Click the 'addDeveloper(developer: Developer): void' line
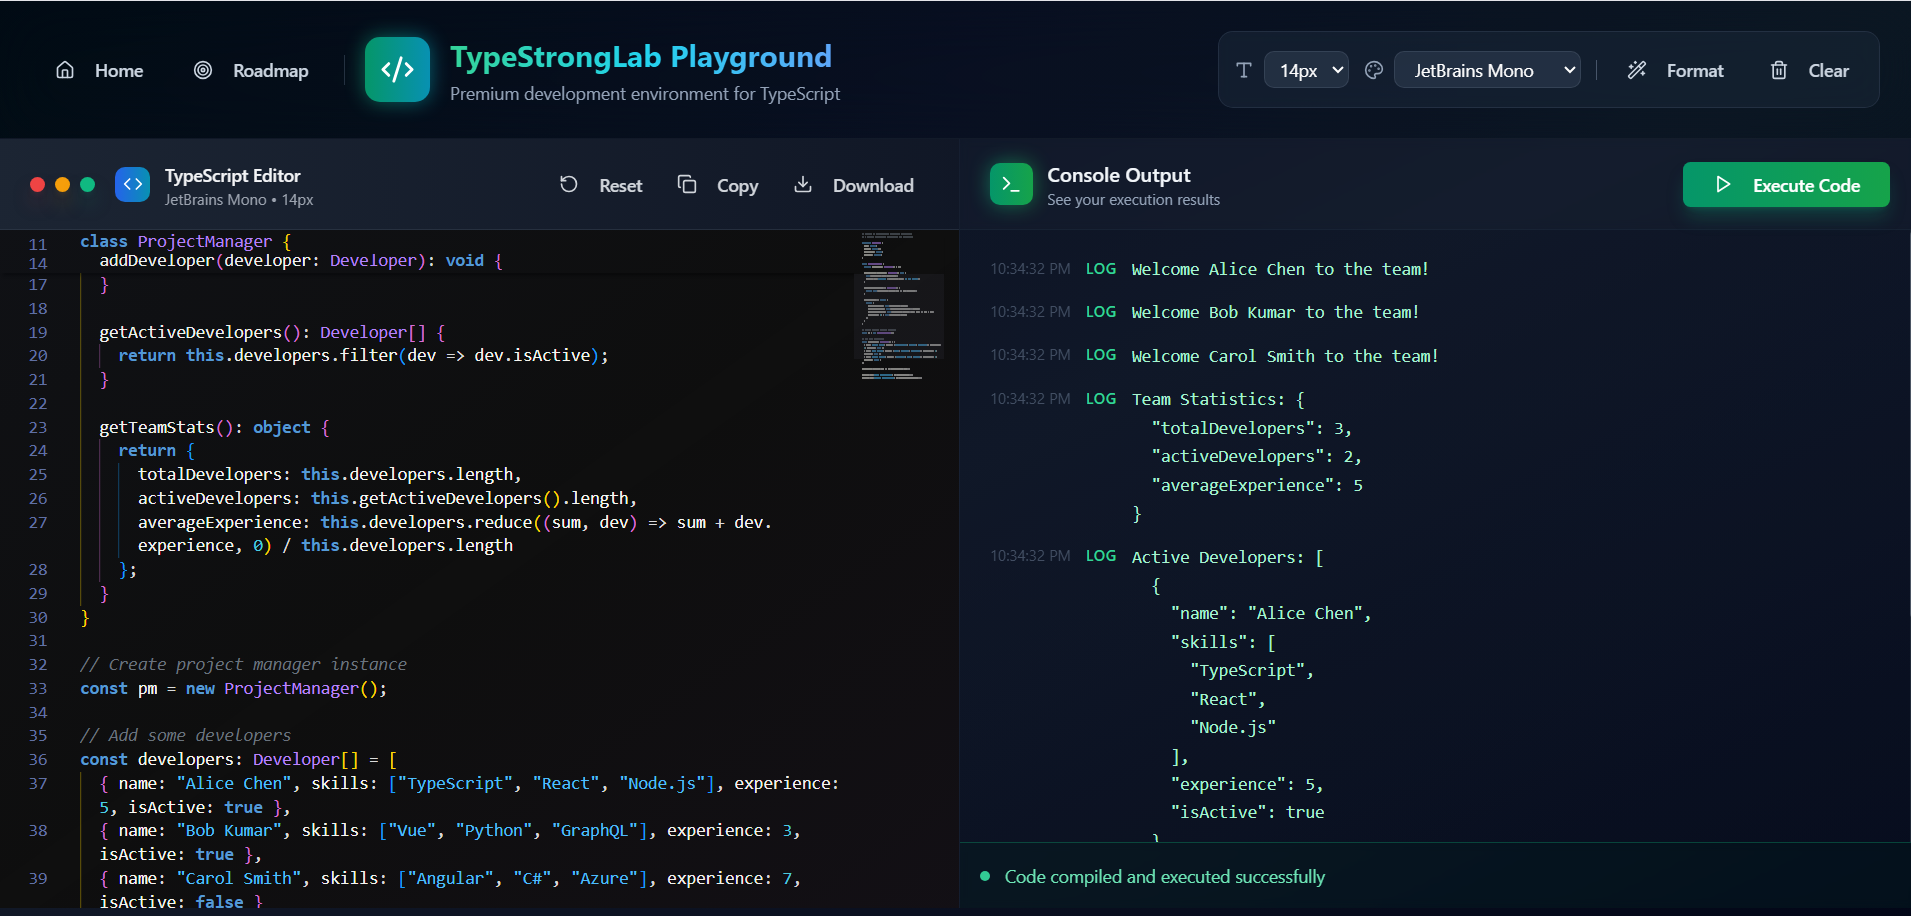Viewport: 1911px width, 916px height. coord(300,260)
